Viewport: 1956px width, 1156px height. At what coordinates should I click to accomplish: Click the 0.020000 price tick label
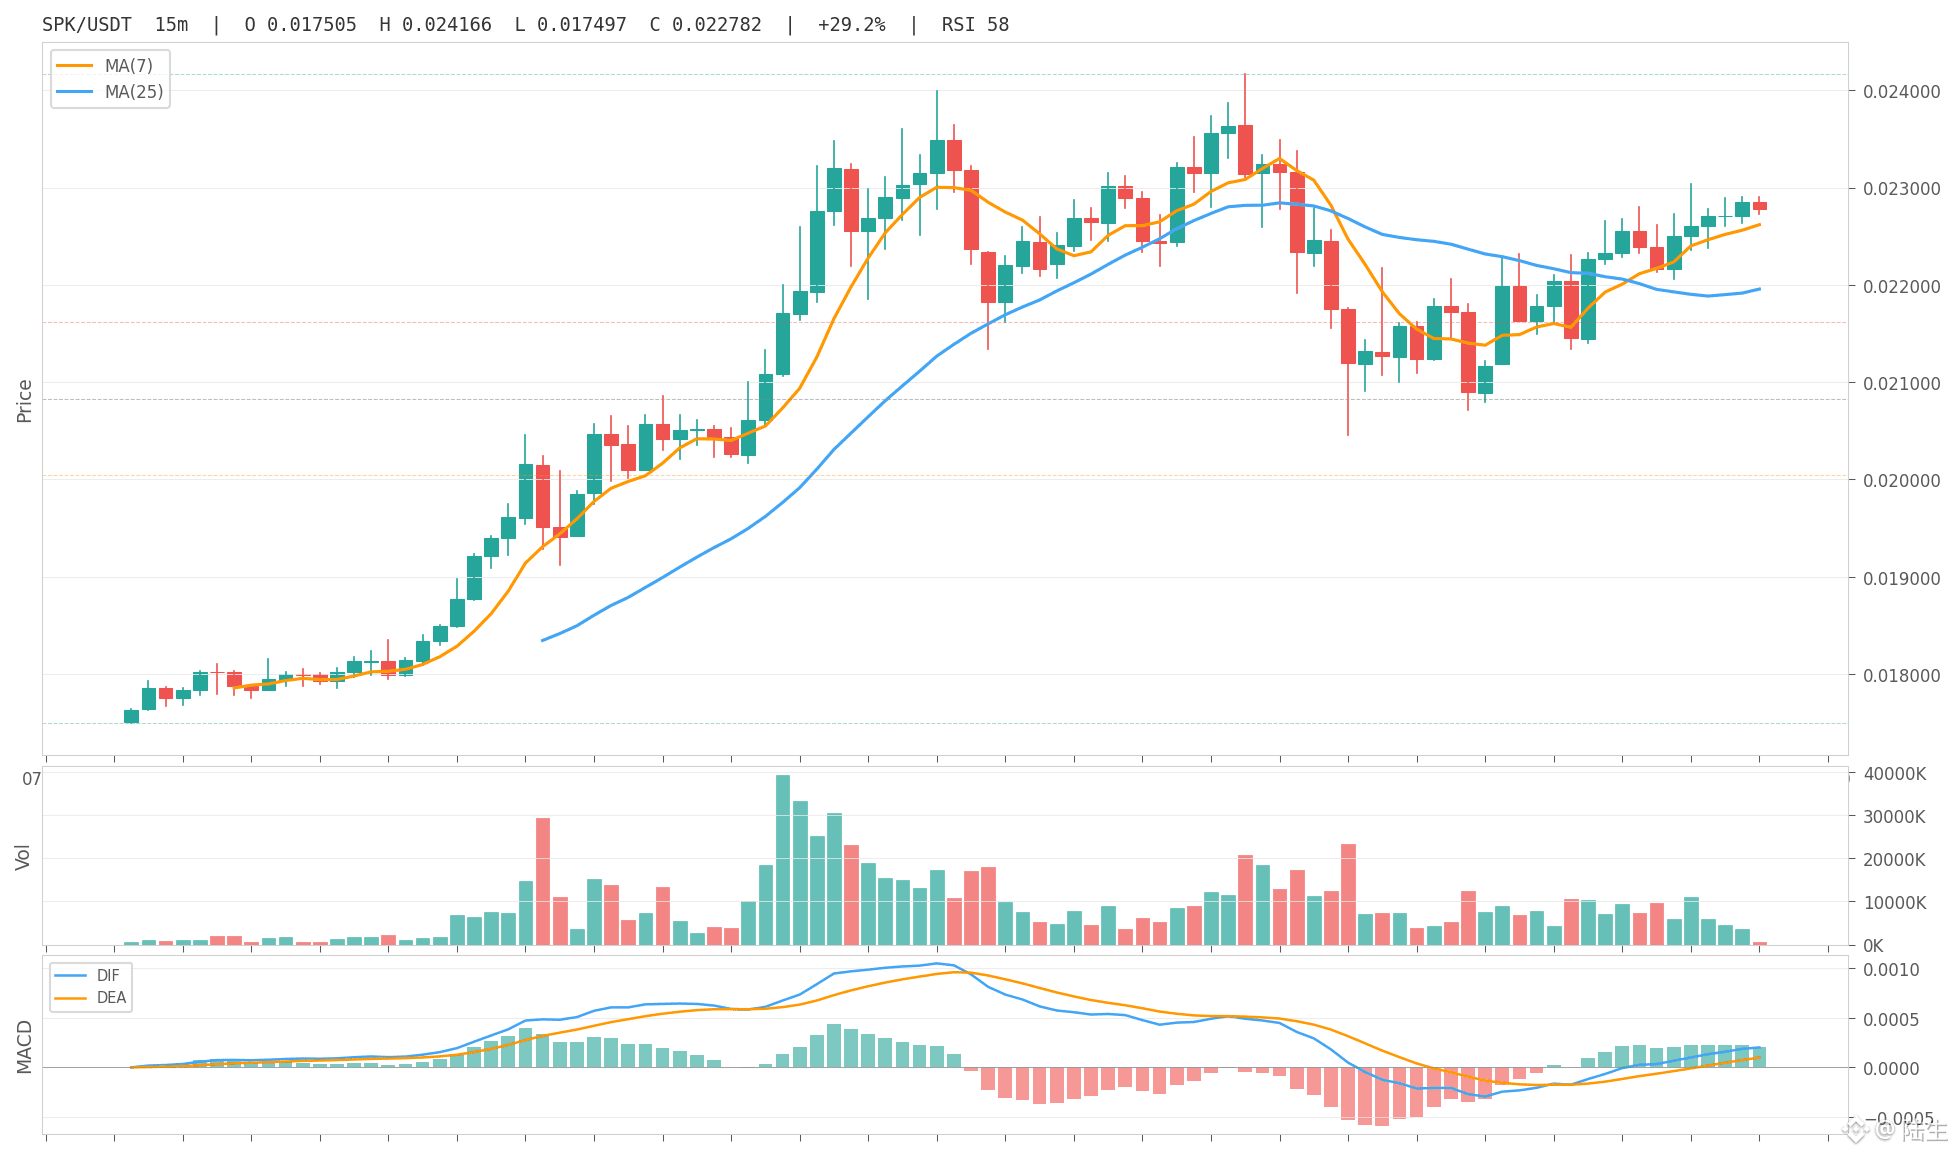click(x=1901, y=480)
